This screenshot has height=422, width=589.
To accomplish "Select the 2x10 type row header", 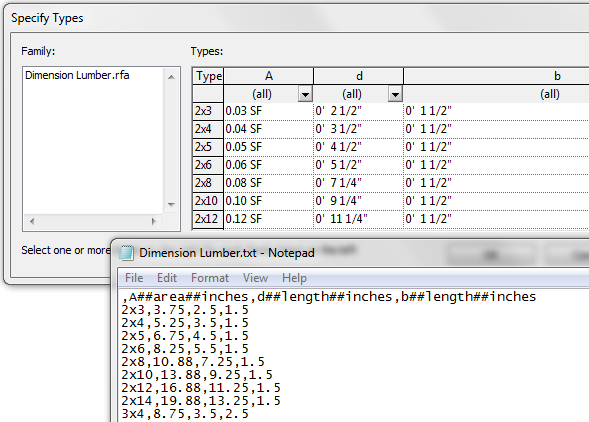I will 208,201.
